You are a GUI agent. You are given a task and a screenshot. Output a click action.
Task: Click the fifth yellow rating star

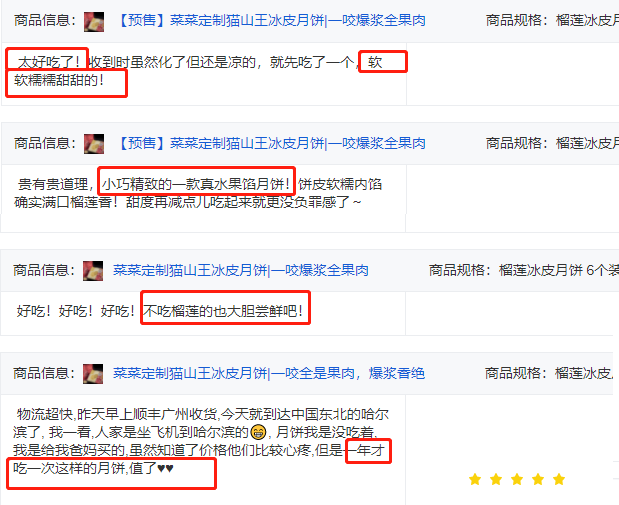(x=559, y=479)
